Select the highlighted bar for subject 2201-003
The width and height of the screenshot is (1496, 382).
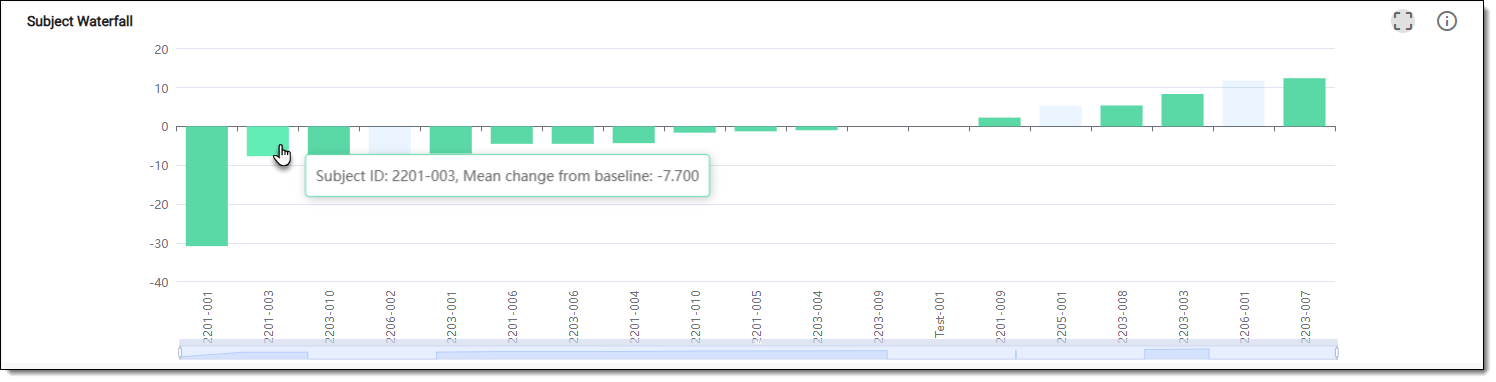click(268, 141)
